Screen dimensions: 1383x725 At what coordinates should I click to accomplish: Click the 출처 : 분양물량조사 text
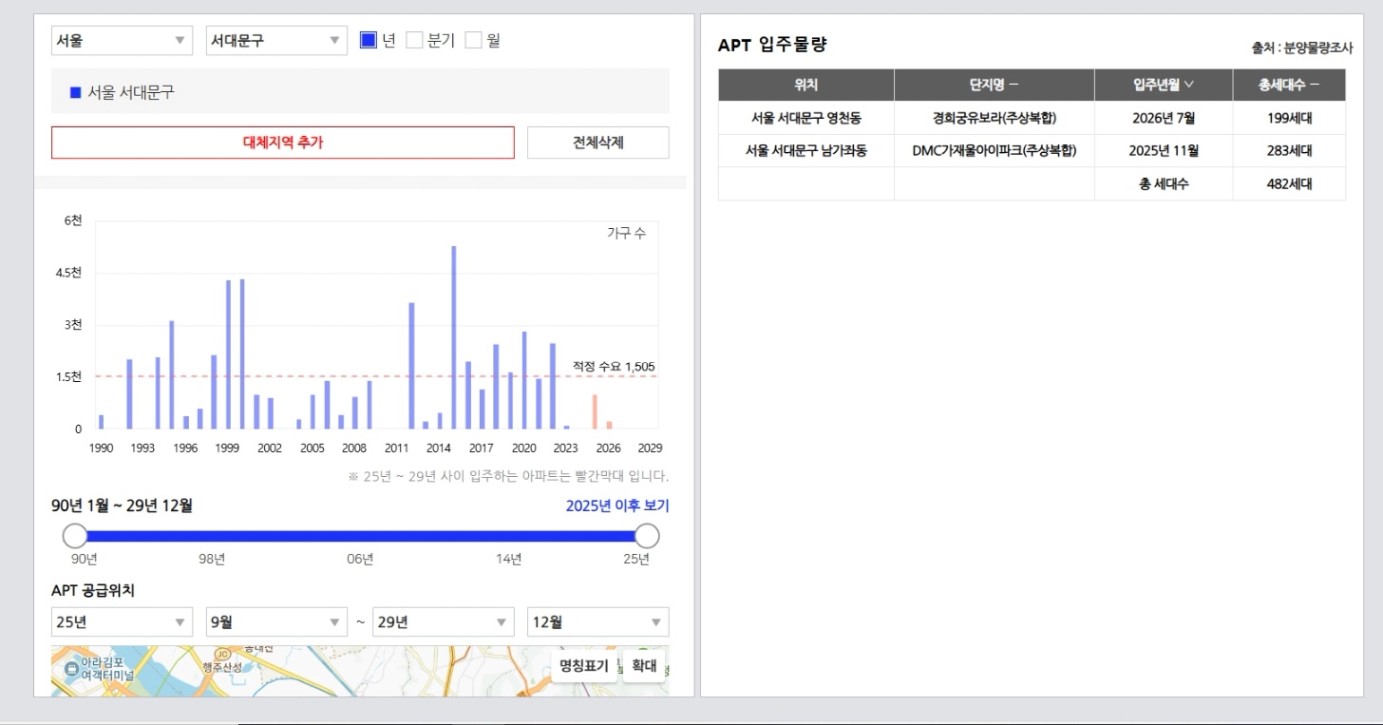pos(1302,47)
